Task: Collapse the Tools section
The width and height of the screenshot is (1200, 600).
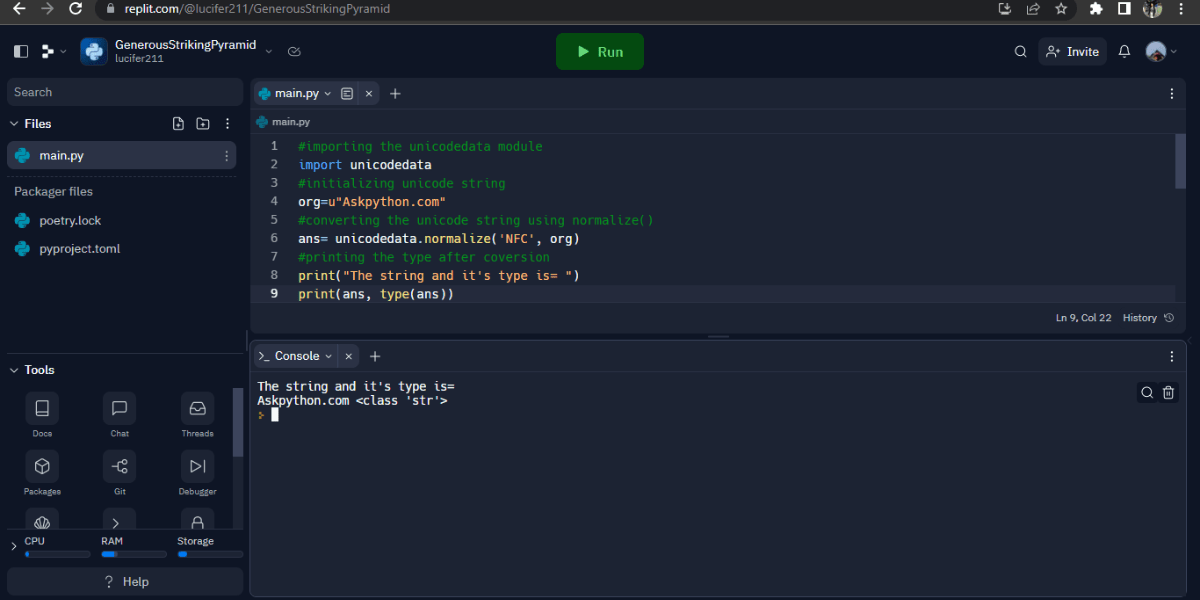Action: (x=14, y=370)
